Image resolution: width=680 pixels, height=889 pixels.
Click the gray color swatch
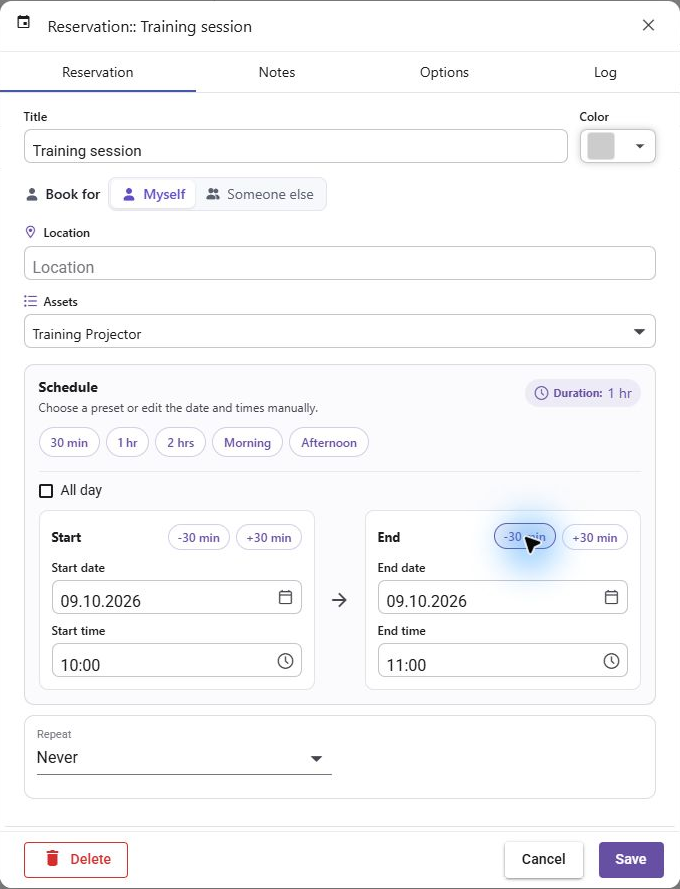pos(601,146)
